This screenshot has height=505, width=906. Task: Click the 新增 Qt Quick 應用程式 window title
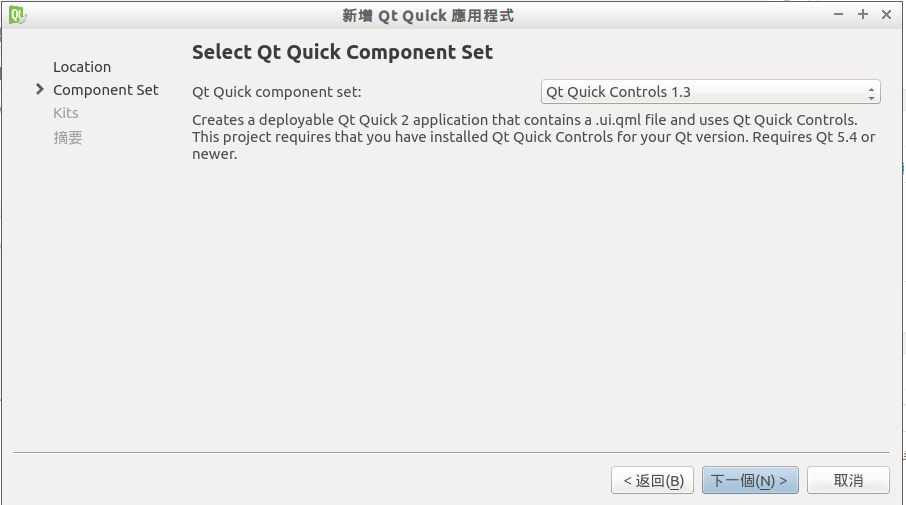pyautogui.click(x=428, y=16)
